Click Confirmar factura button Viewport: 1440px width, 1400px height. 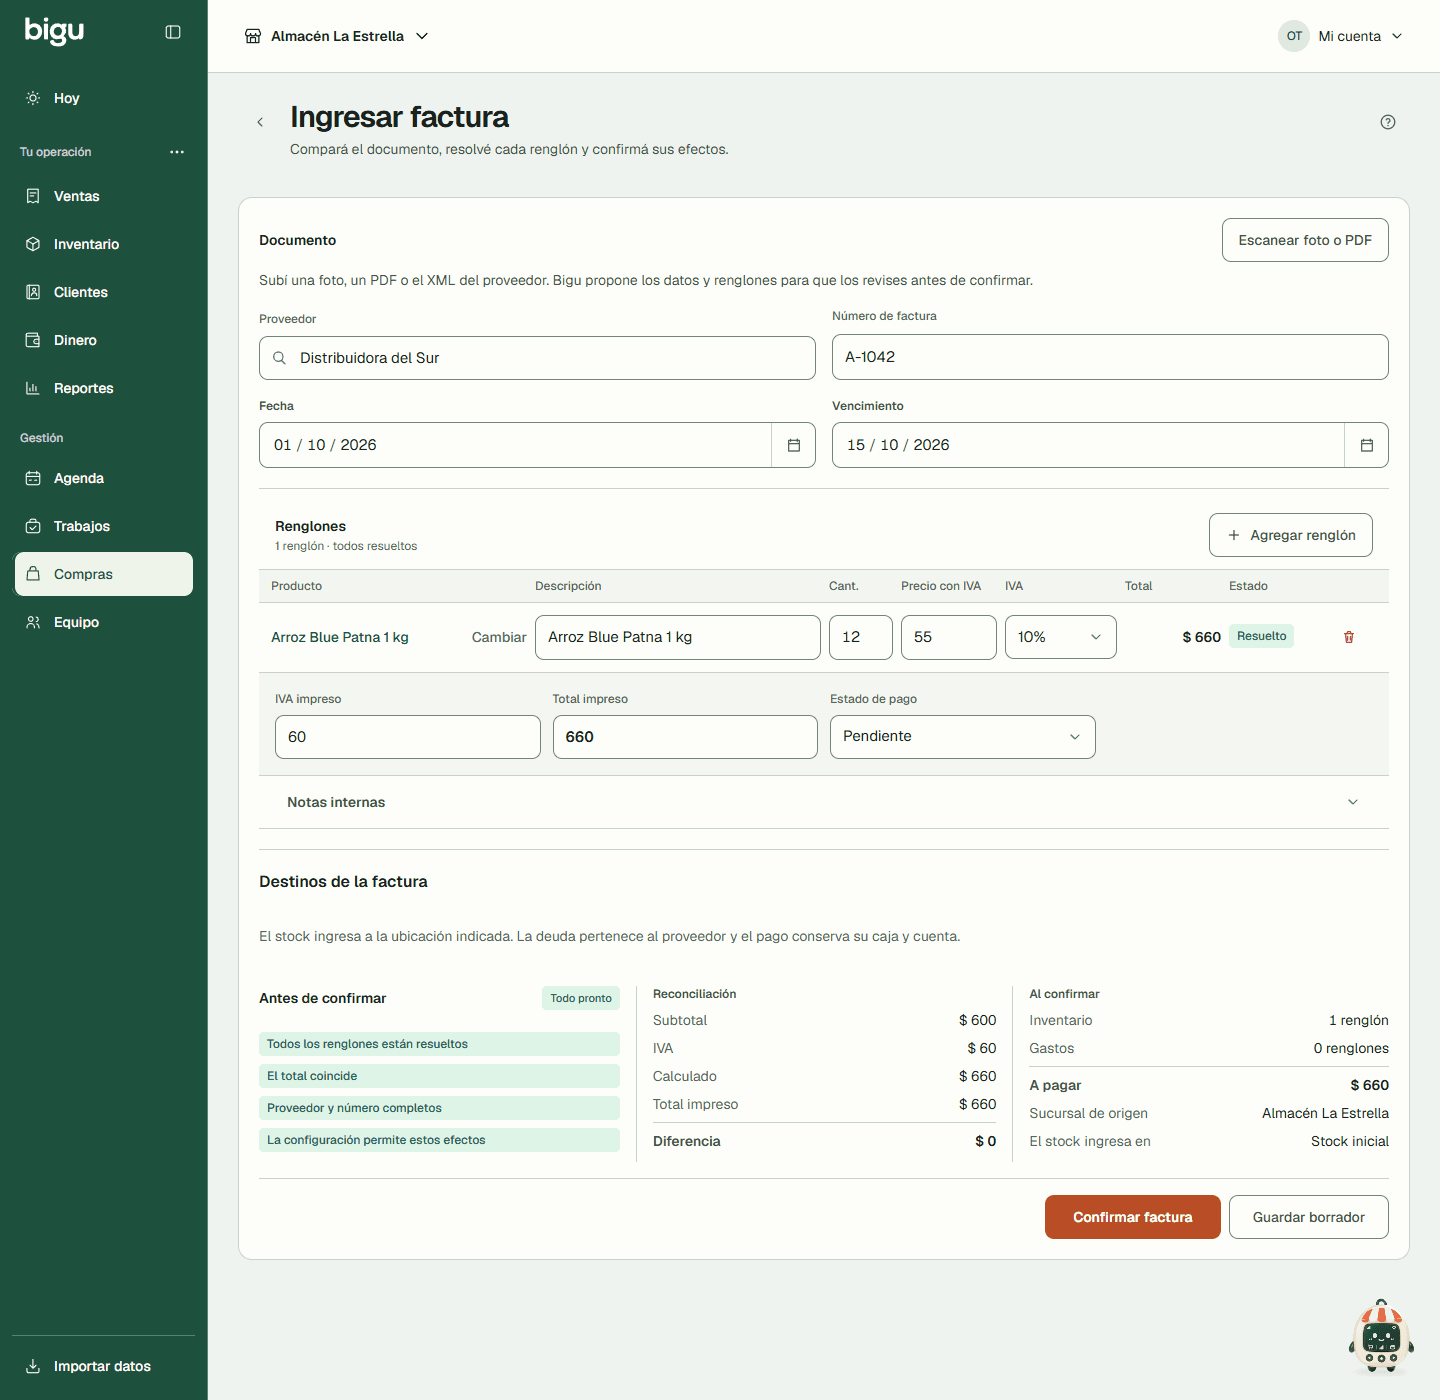pos(1133,1217)
